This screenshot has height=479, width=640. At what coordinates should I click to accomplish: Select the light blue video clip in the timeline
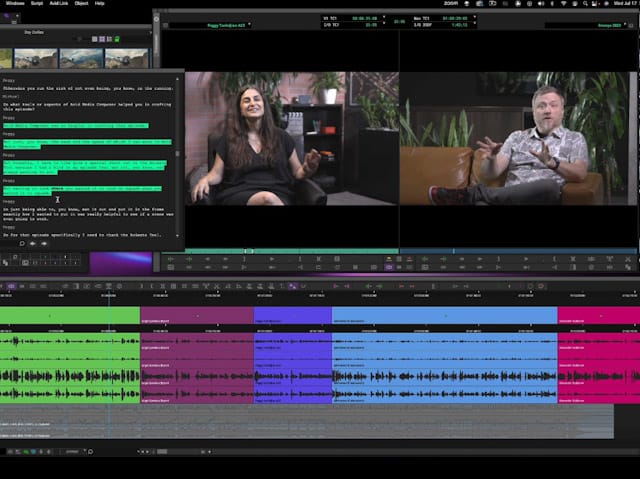(x=445, y=315)
